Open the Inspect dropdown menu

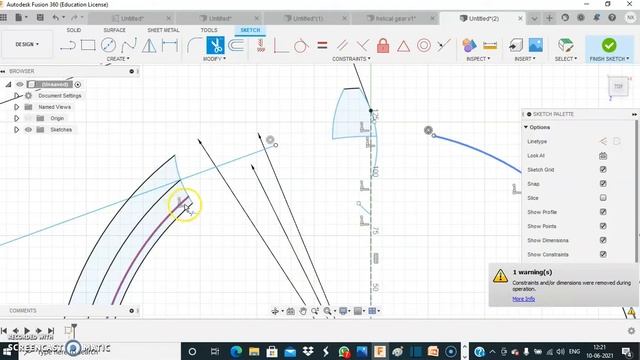pyautogui.click(x=478, y=59)
